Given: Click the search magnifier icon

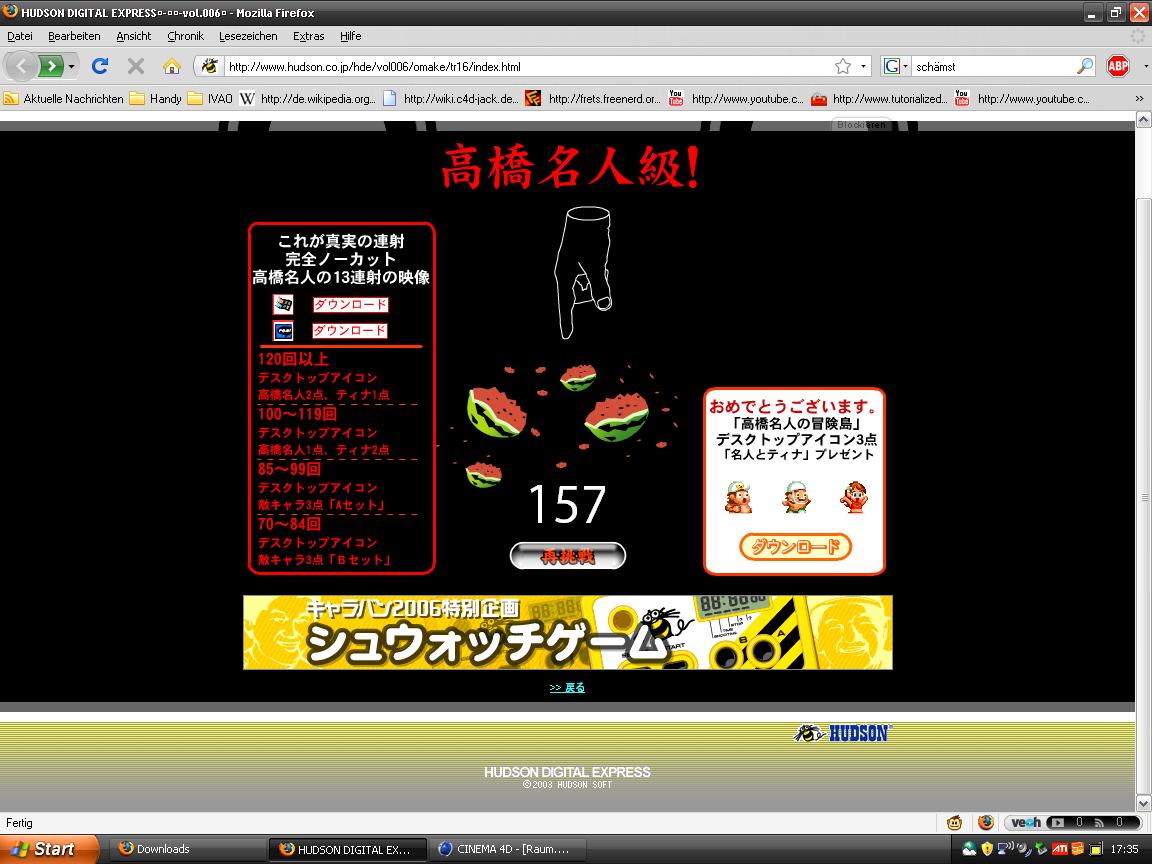Looking at the screenshot, I should click(1084, 66).
